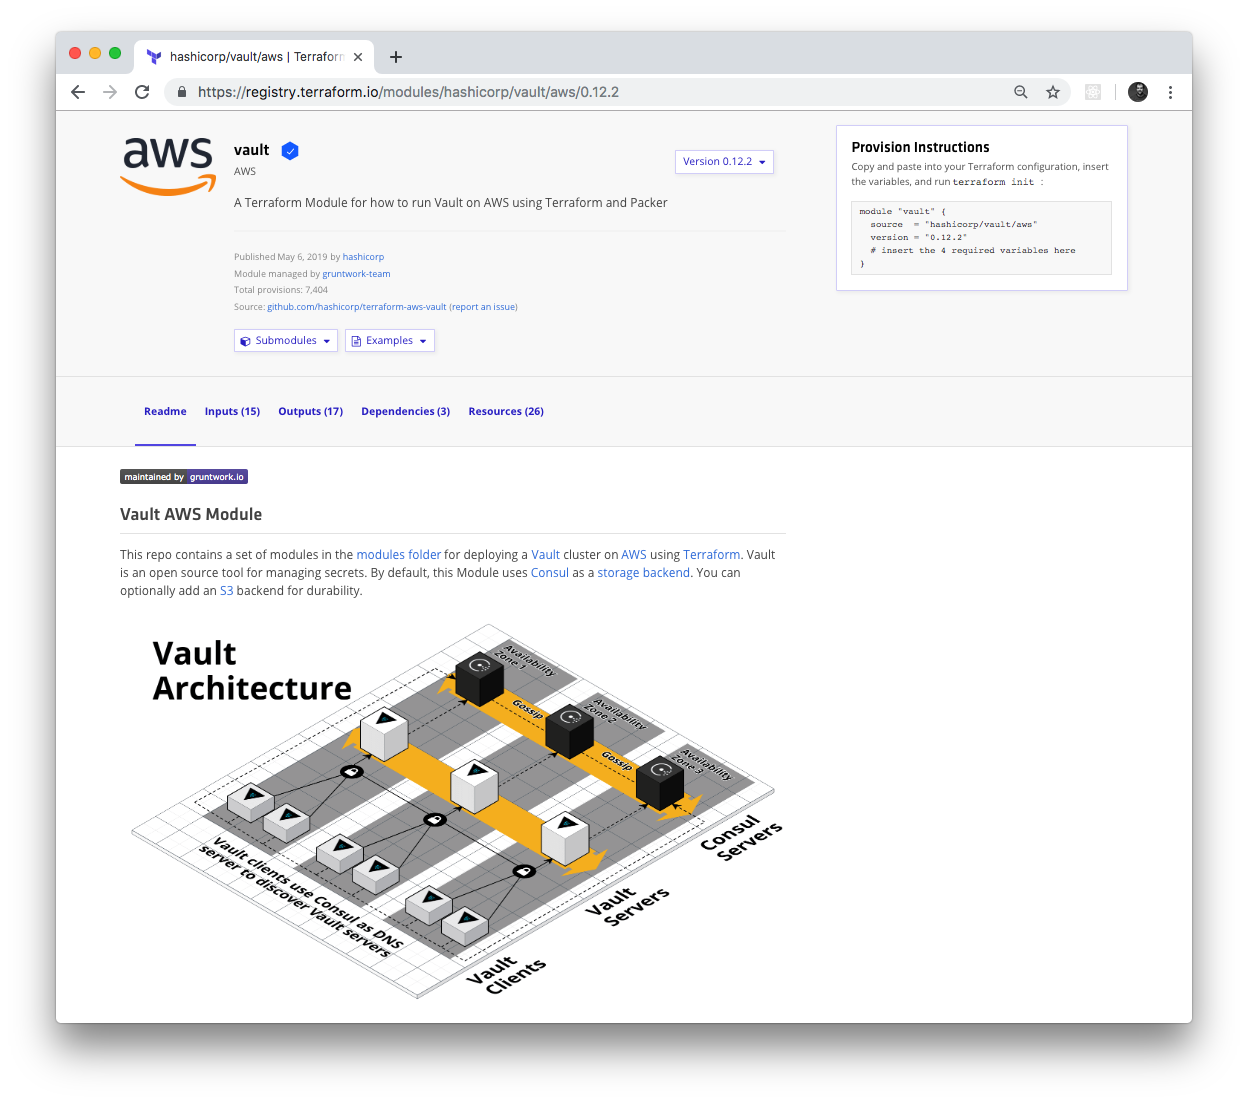
Task: Expand the Submodules dropdown
Action: pos(285,340)
